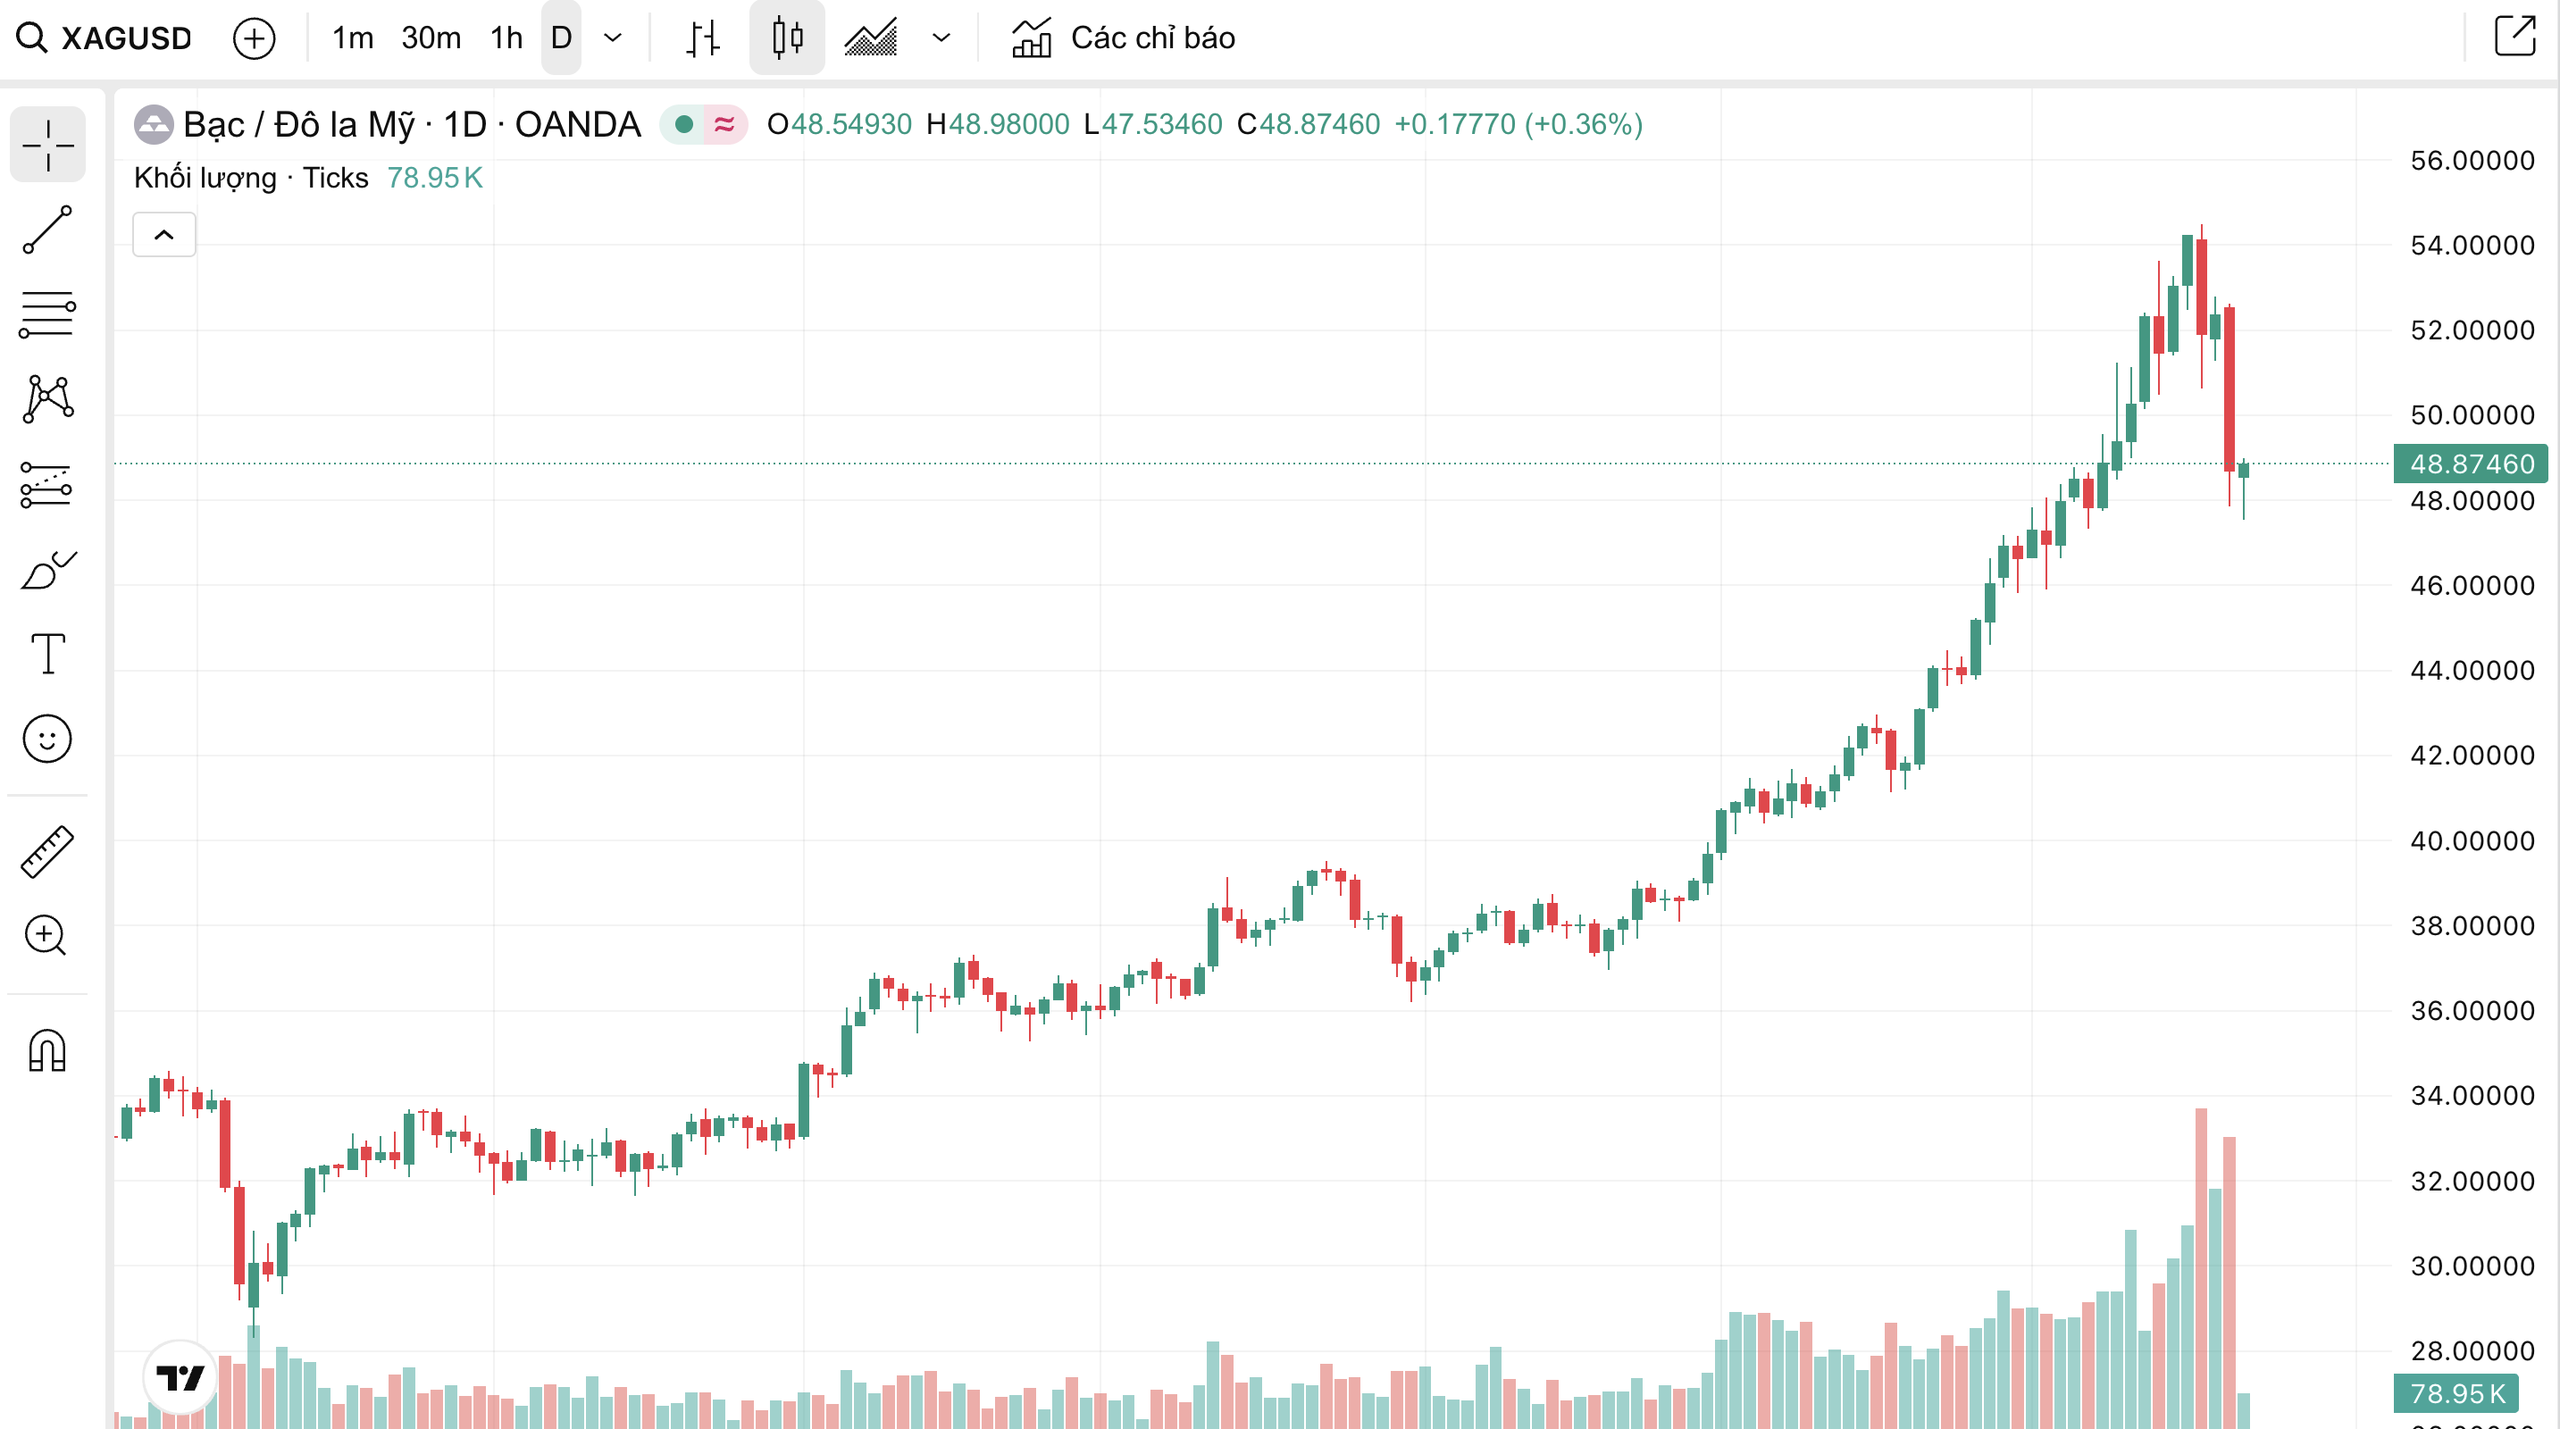Activate the ruler measure tool
Image resolution: width=2560 pixels, height=1429 pixels.
(x=47, y=851)
